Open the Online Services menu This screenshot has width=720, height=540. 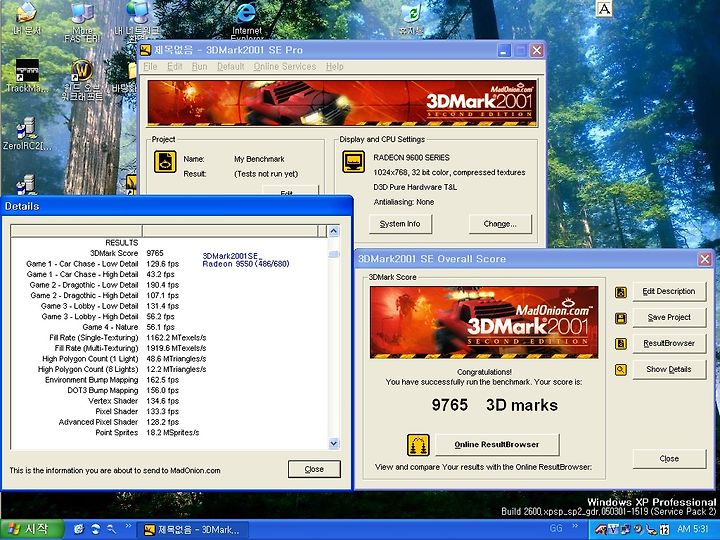pos(285,67)
